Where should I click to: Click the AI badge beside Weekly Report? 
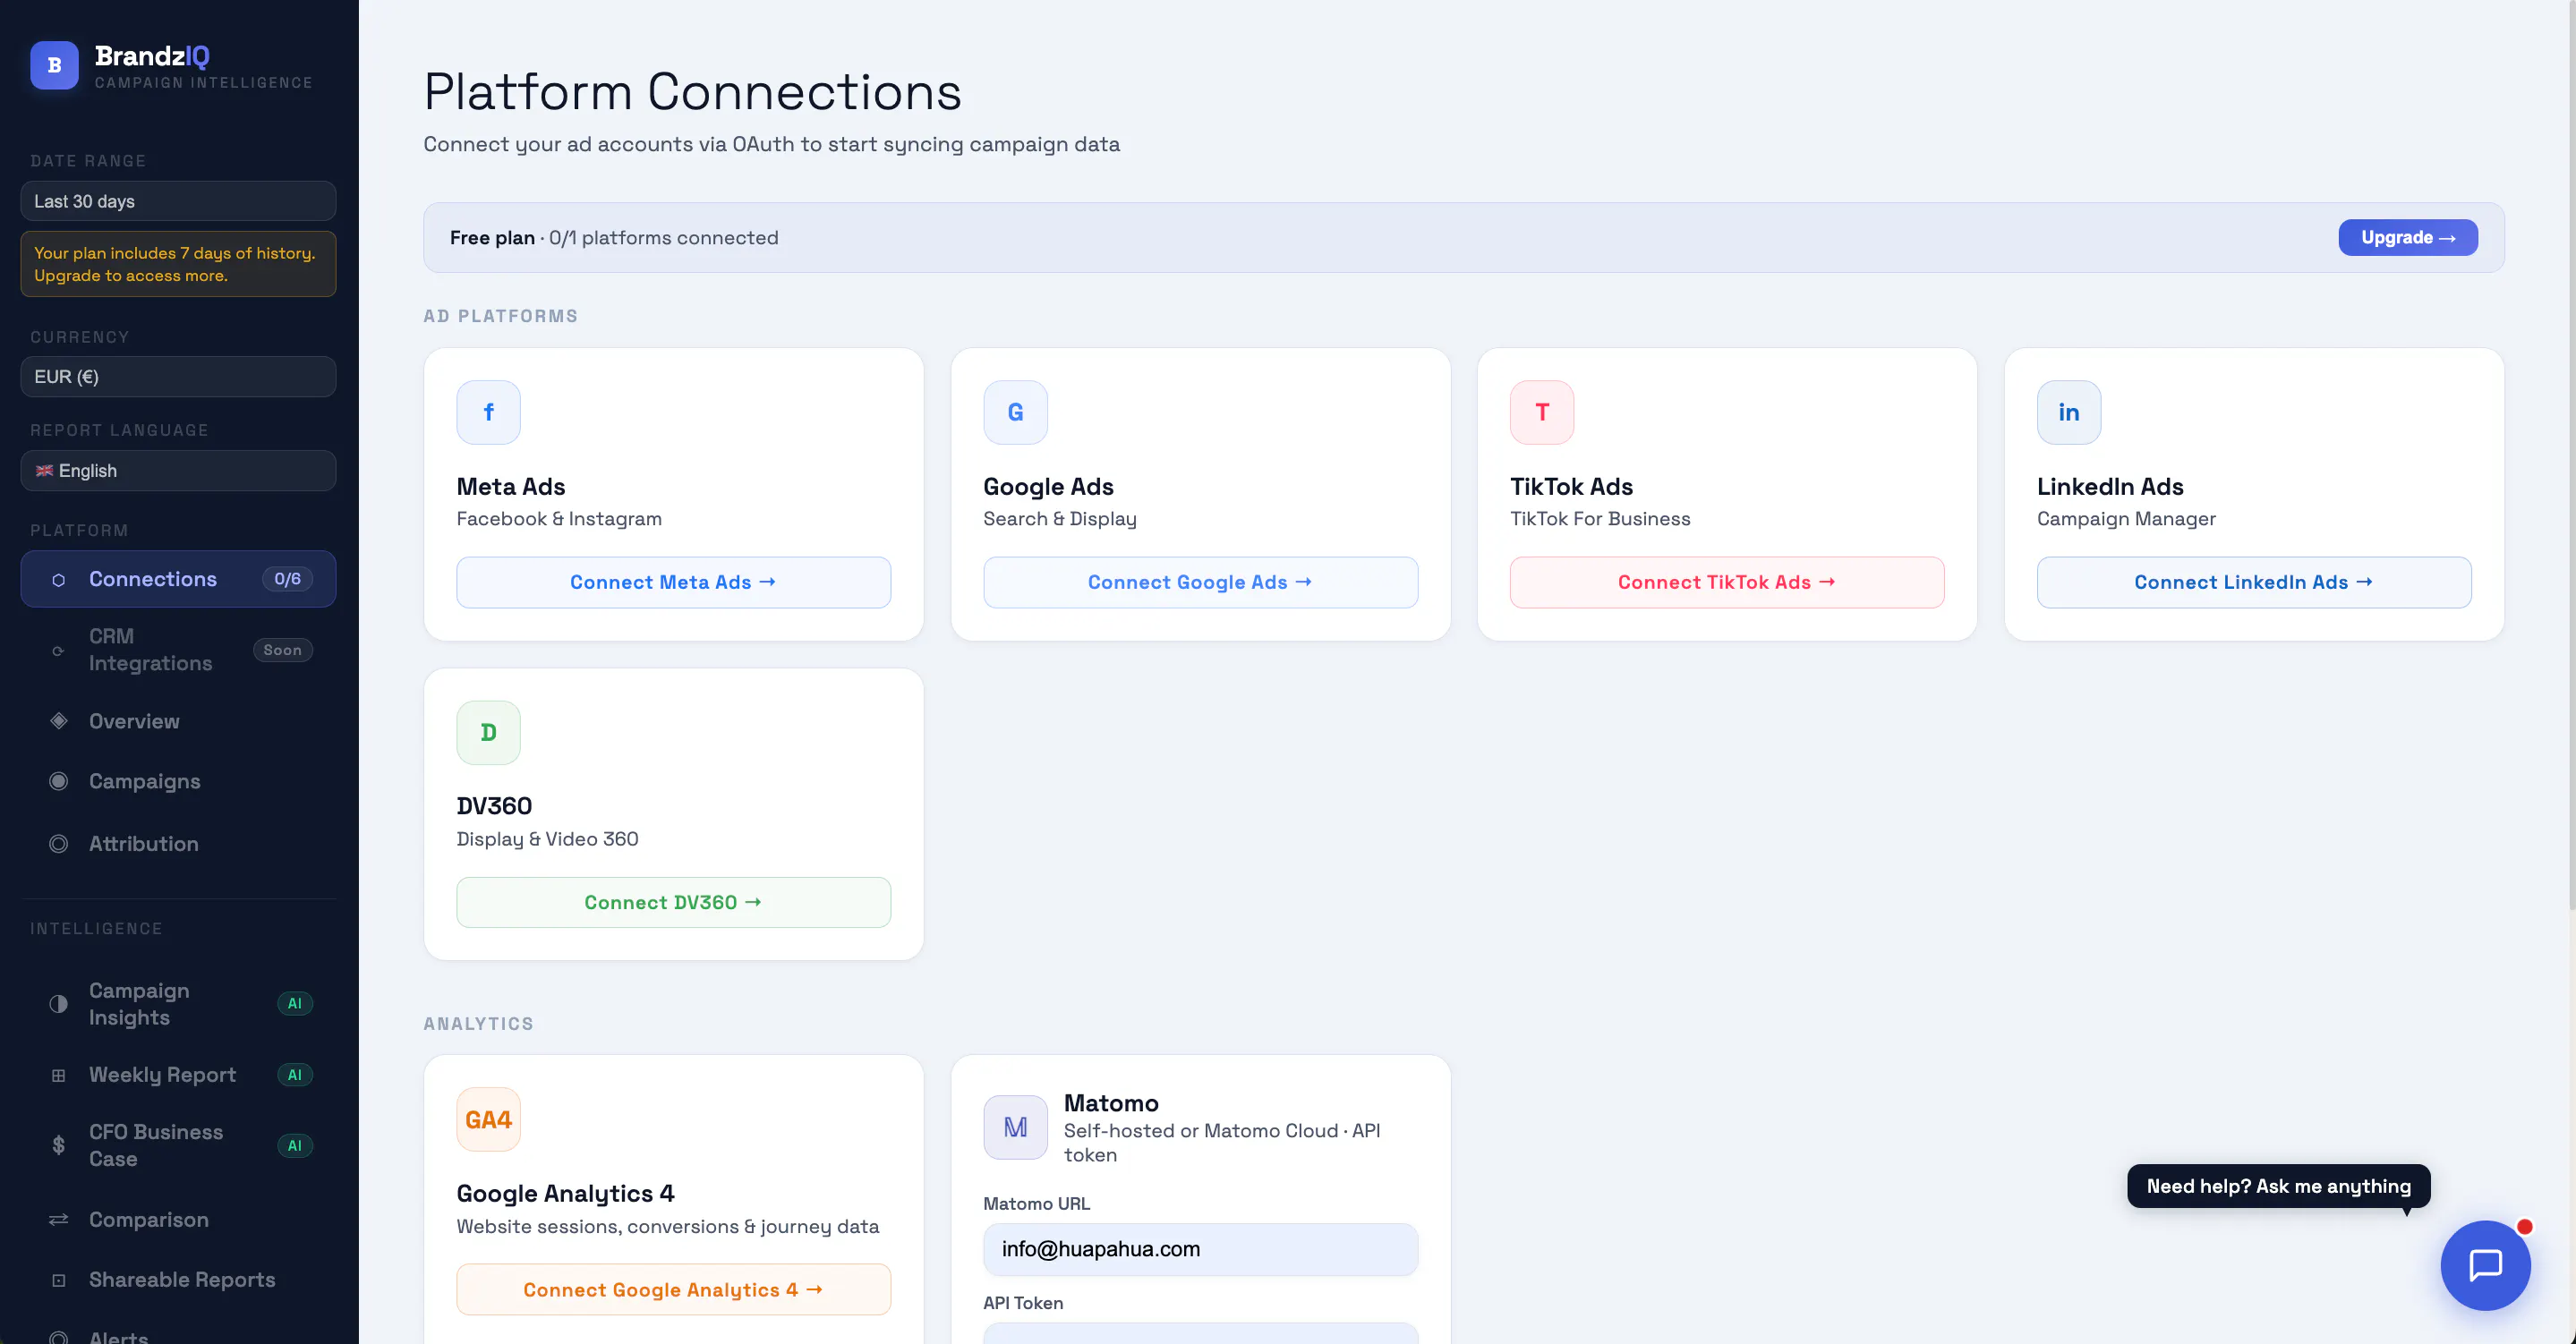(294, 1075)
